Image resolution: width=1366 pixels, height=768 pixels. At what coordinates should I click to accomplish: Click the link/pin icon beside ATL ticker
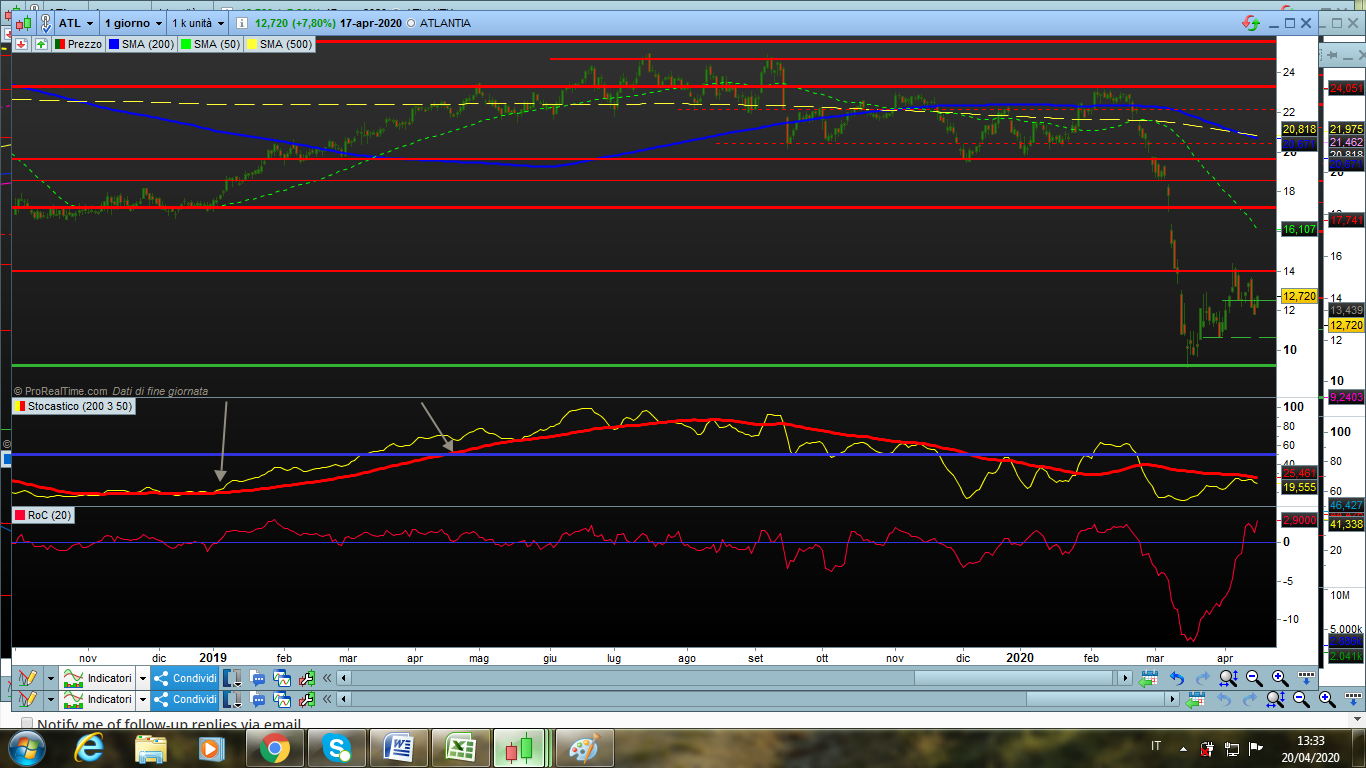click(46, 22)
